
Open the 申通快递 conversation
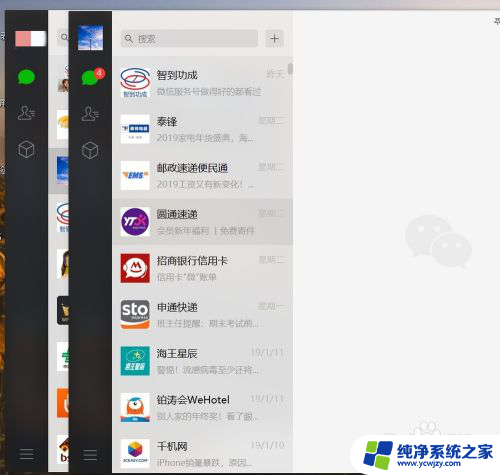[202, 314]
